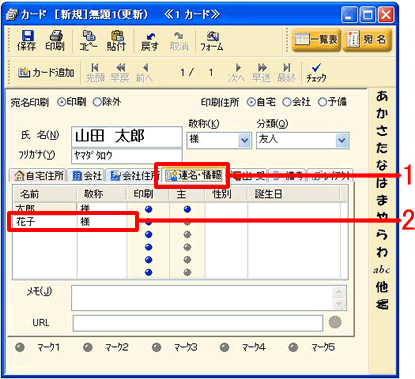Toggle マーク3 marker
Viewport: 415px width, 379px height.
156,348
